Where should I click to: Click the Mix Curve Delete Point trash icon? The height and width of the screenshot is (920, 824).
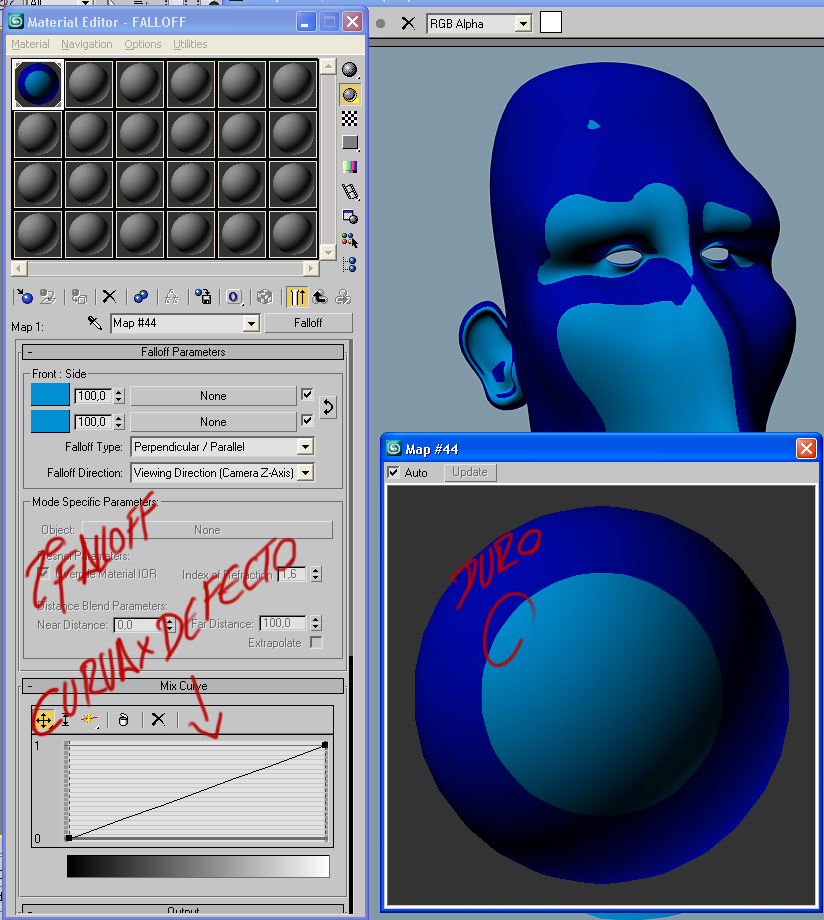[x=123, y=719]
